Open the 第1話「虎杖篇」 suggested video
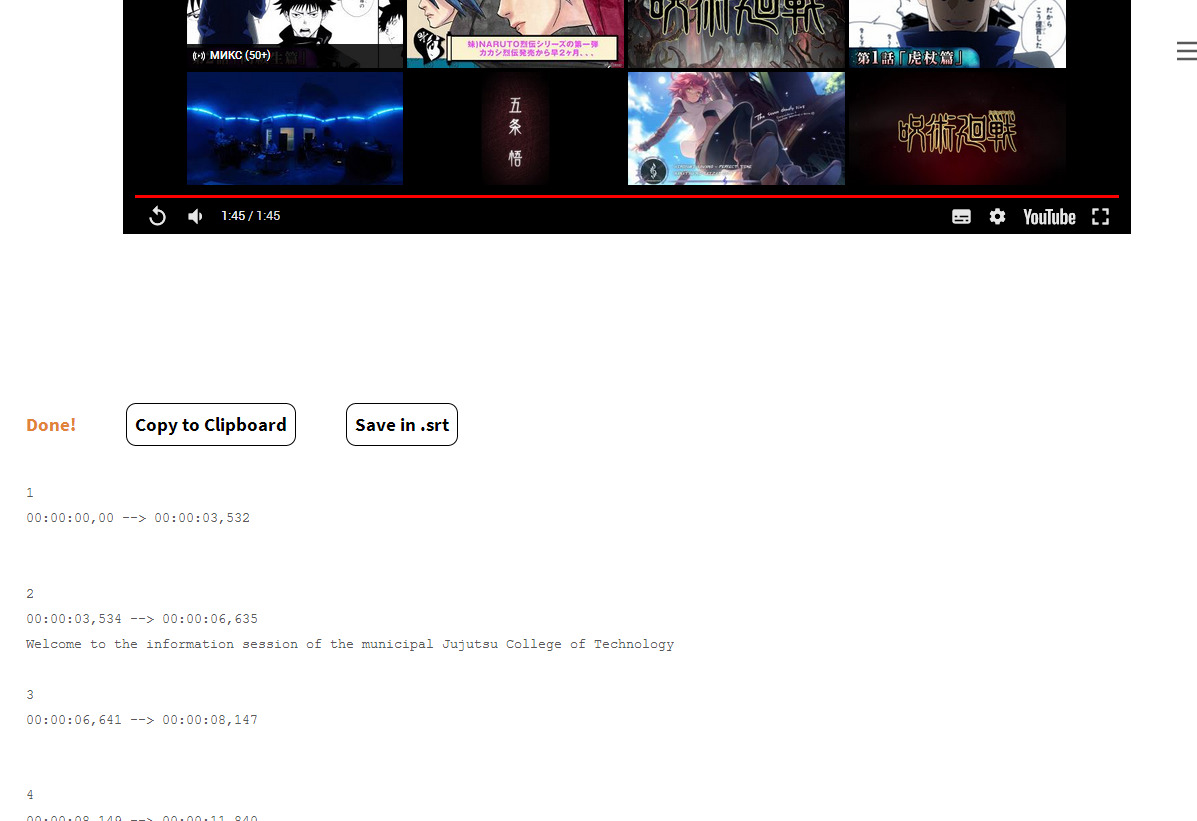The image size is (1197, 821). pyautogui.click(x=957, y=33)
